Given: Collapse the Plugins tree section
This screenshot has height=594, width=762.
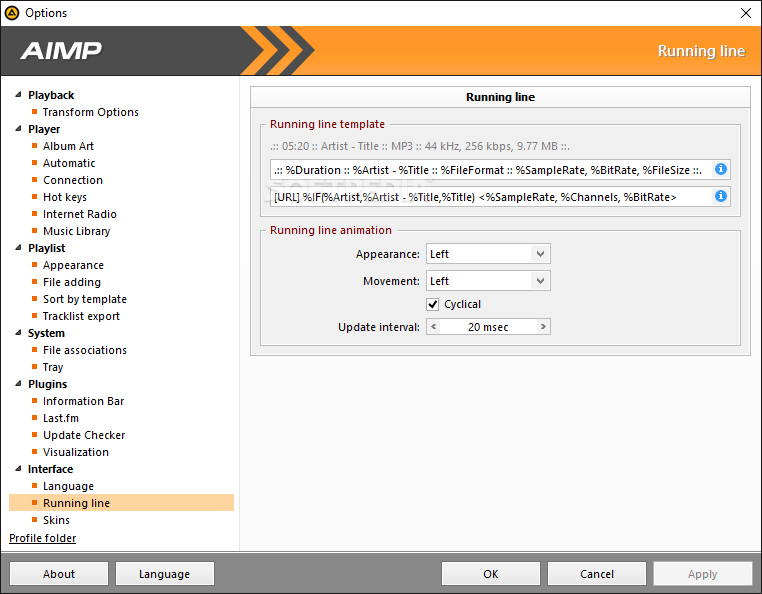Looking at the screenshot, I should click(x=18, y=384).
